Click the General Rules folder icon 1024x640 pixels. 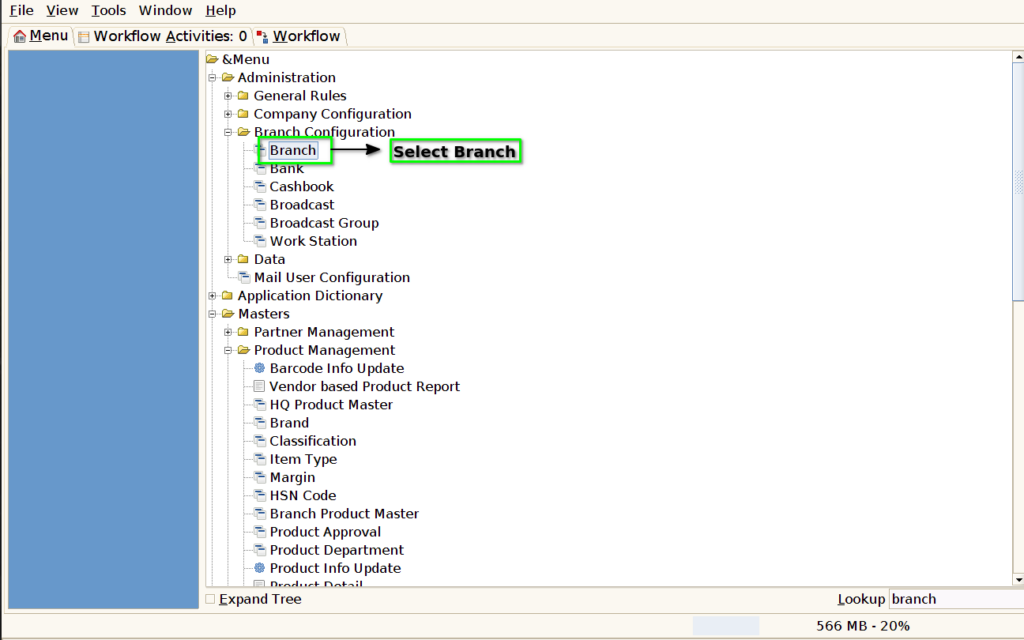[x=243, y=95]
